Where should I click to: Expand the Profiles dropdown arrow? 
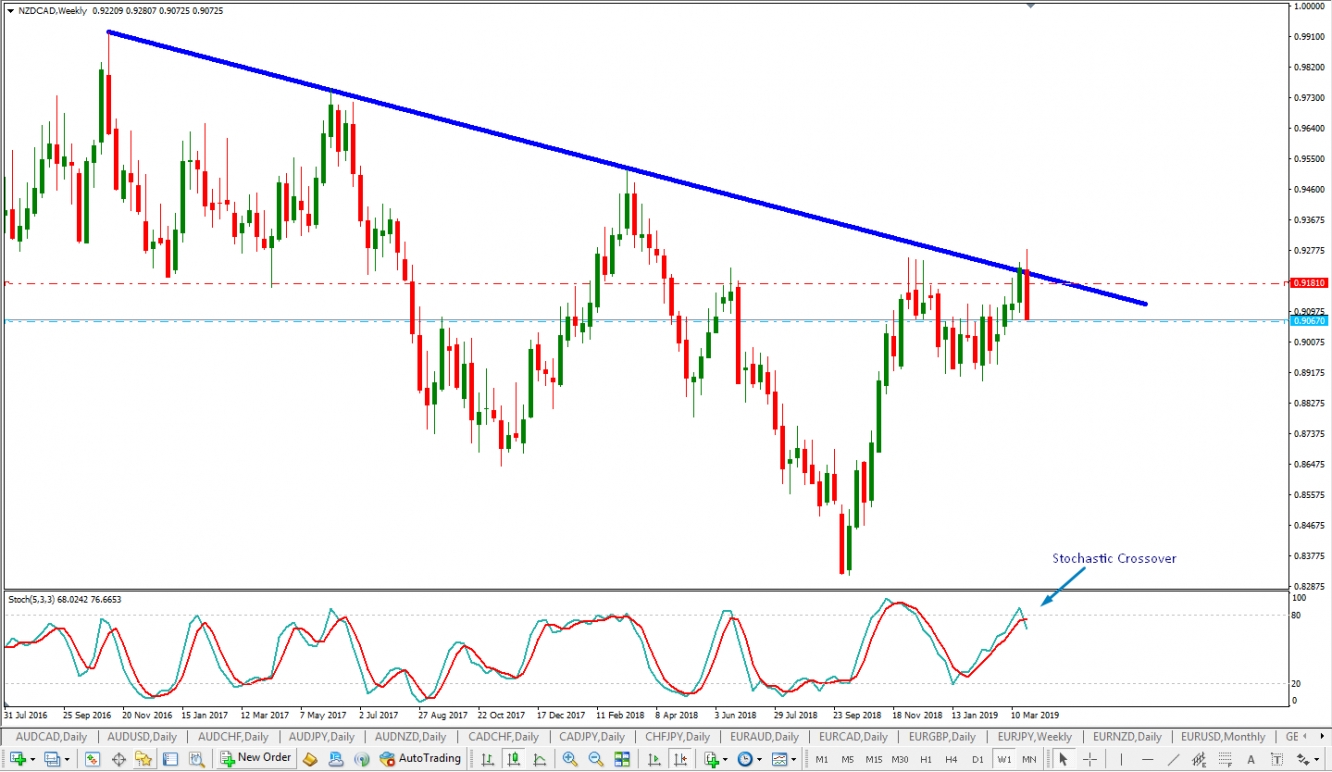point(67,759)
